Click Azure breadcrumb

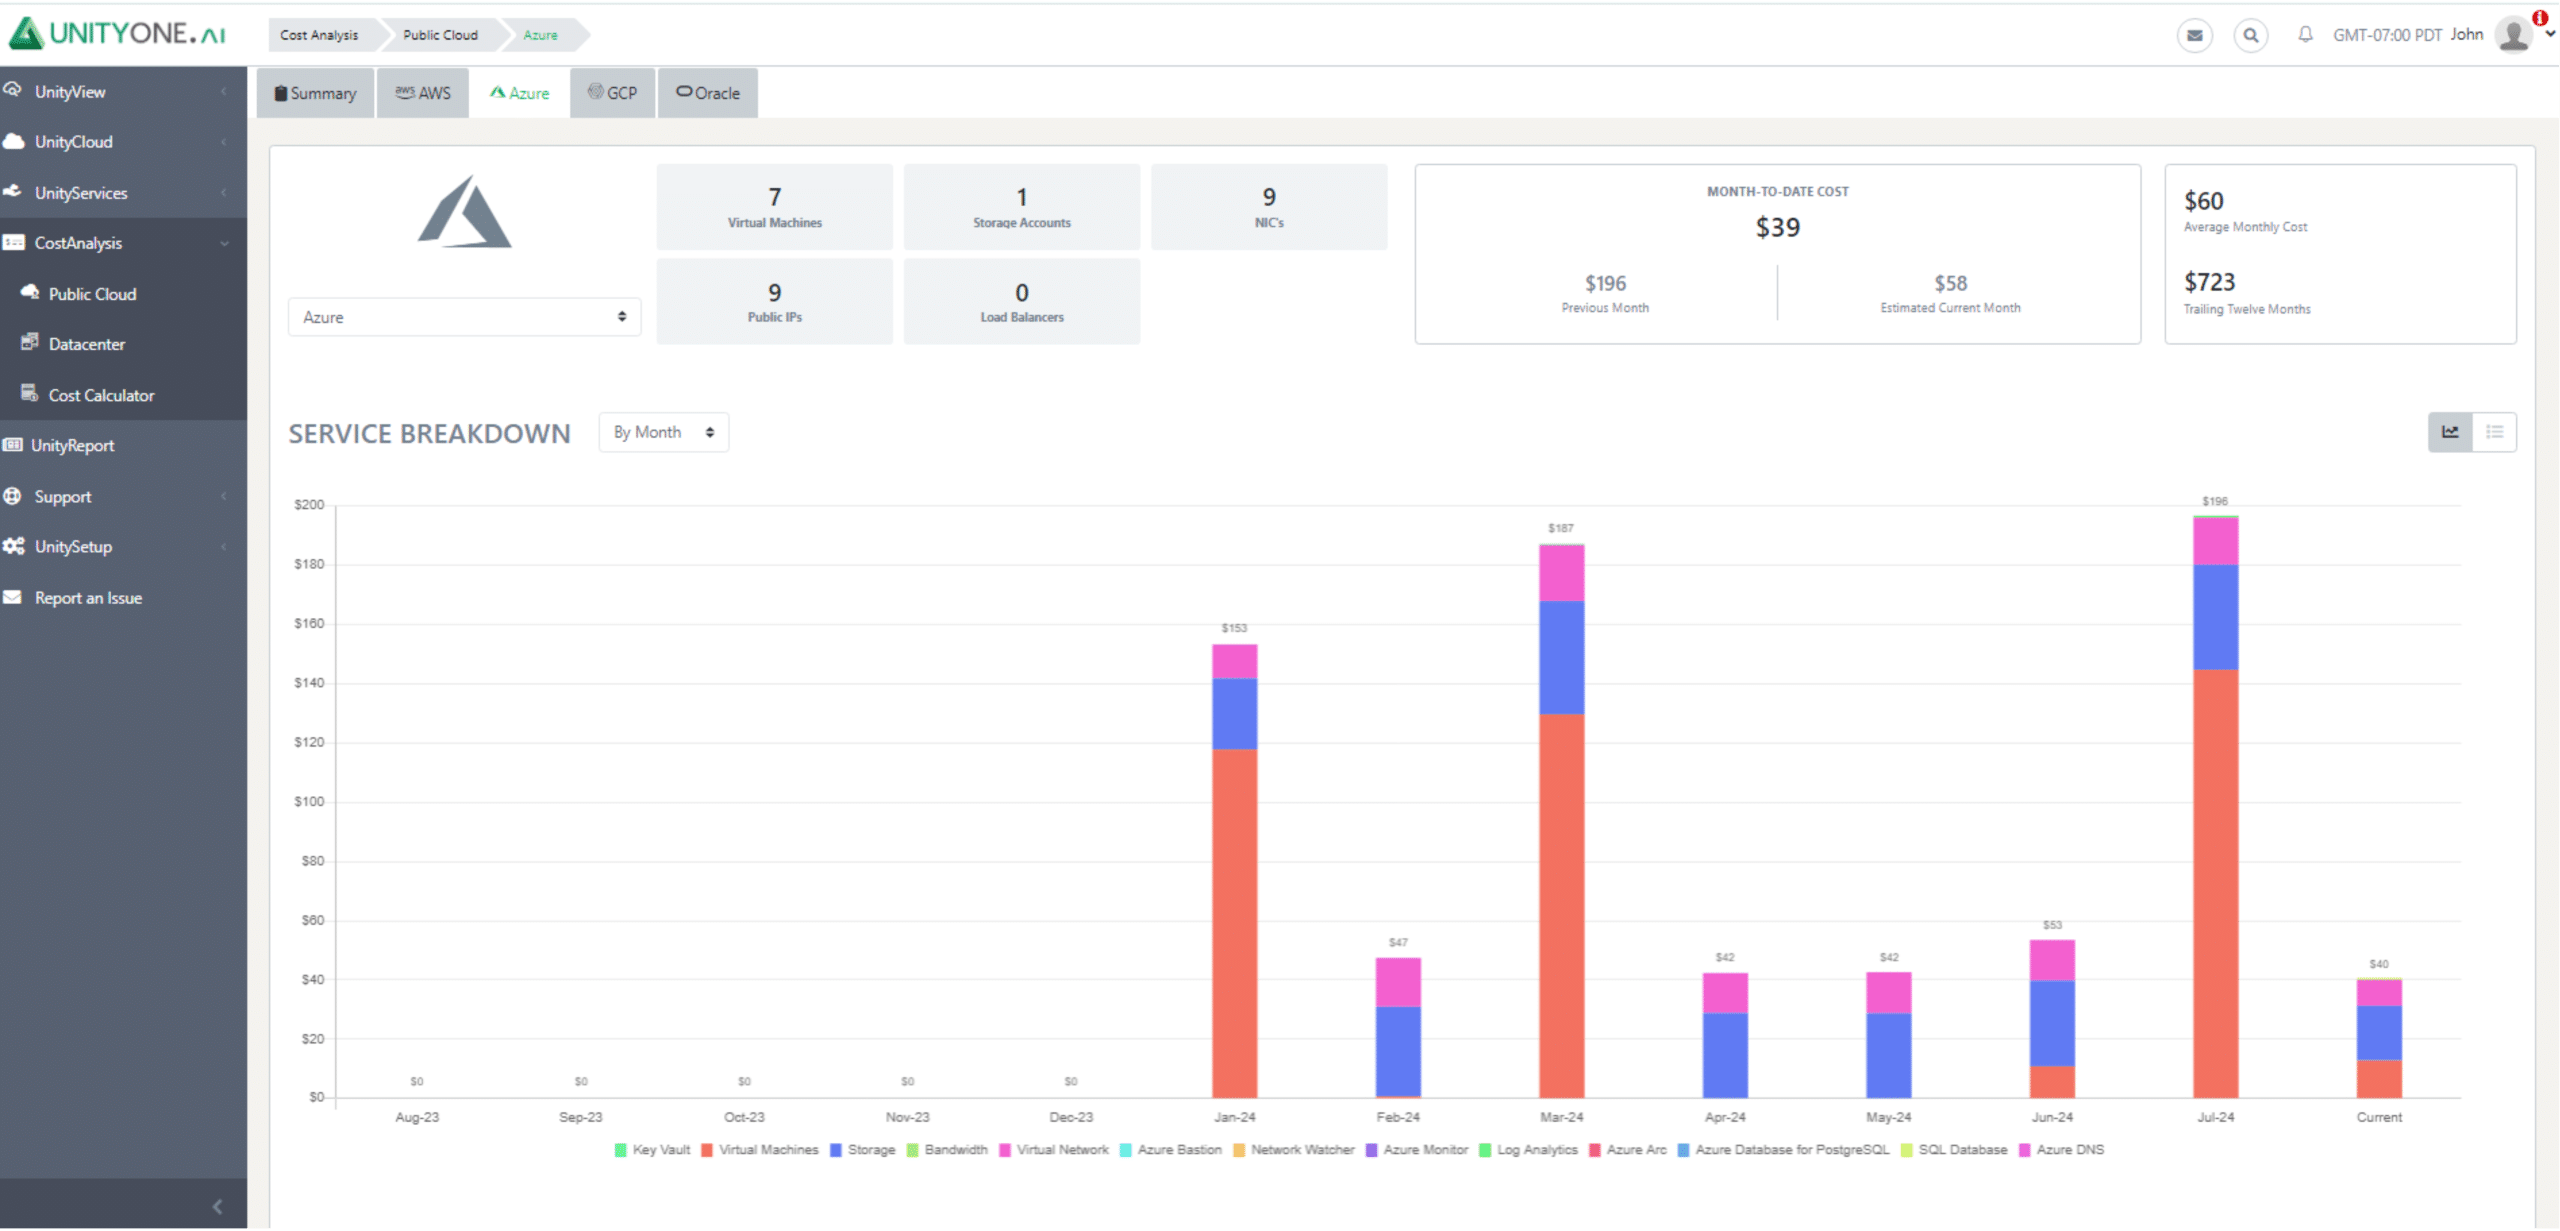click(541, 35)
